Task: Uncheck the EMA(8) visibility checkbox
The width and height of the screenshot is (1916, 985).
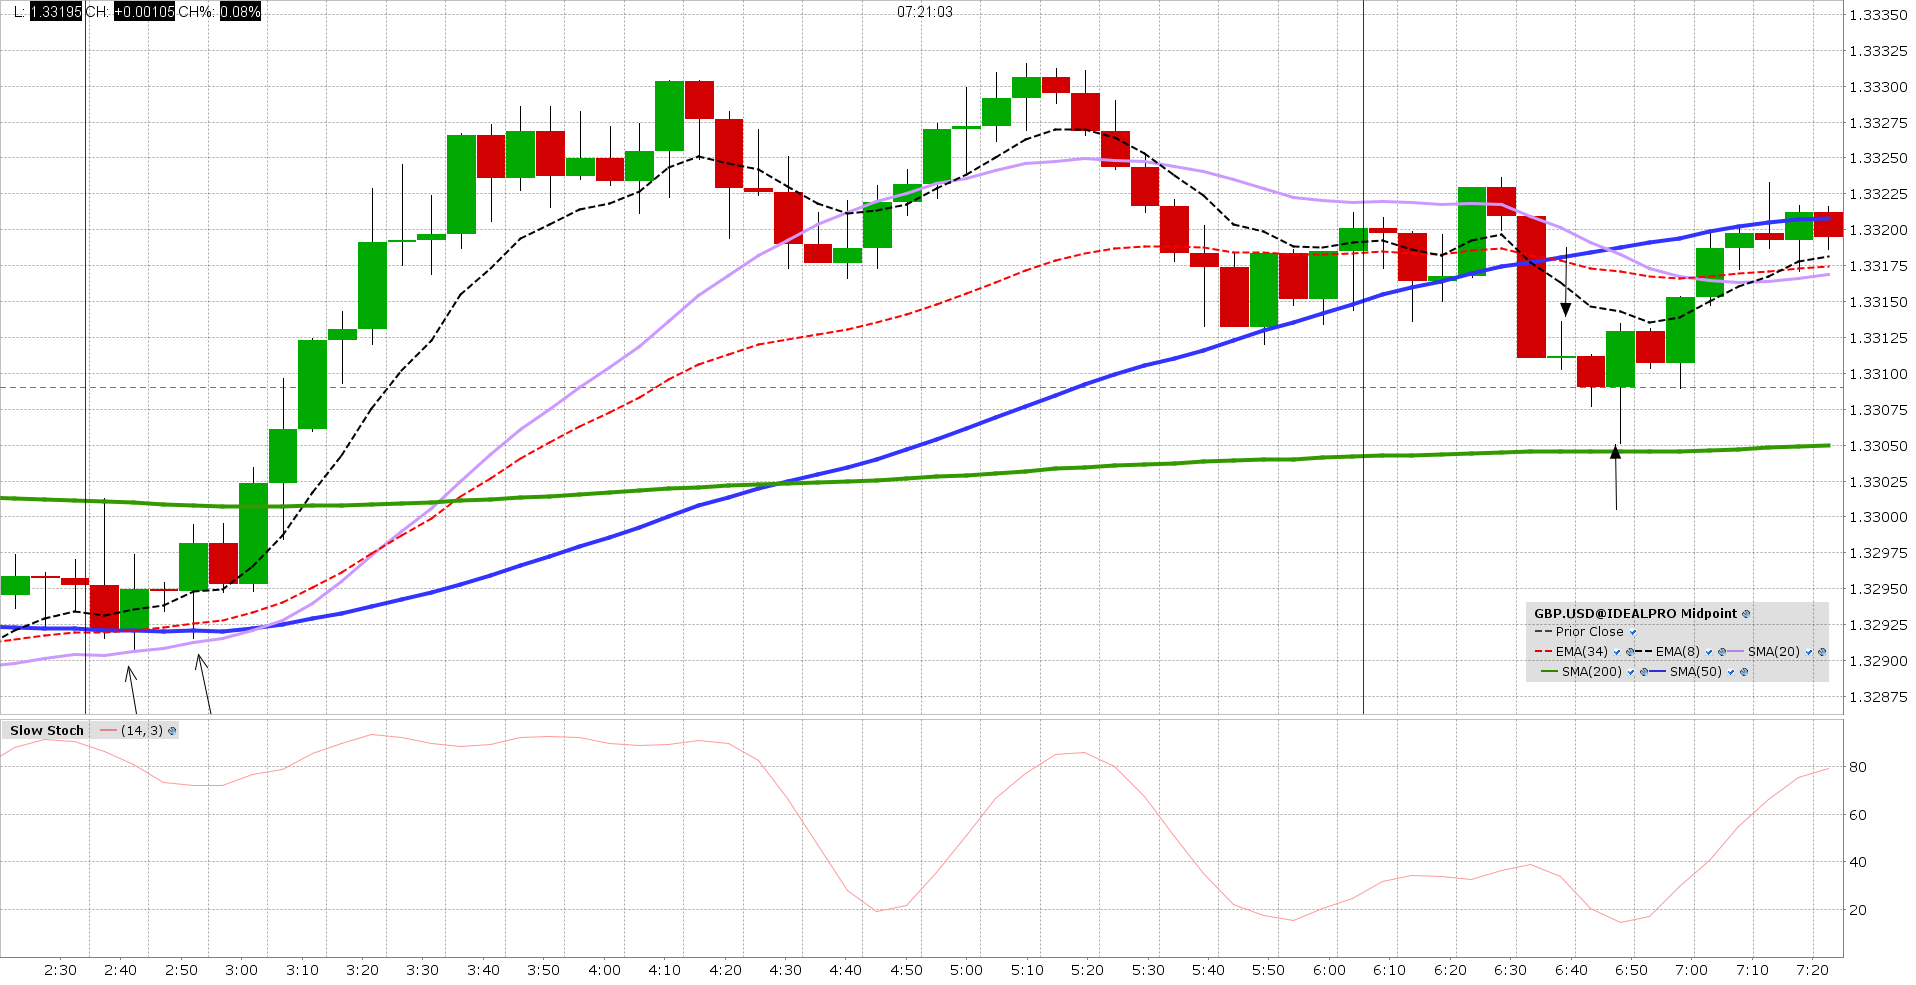Action: tap(1709, 652)
